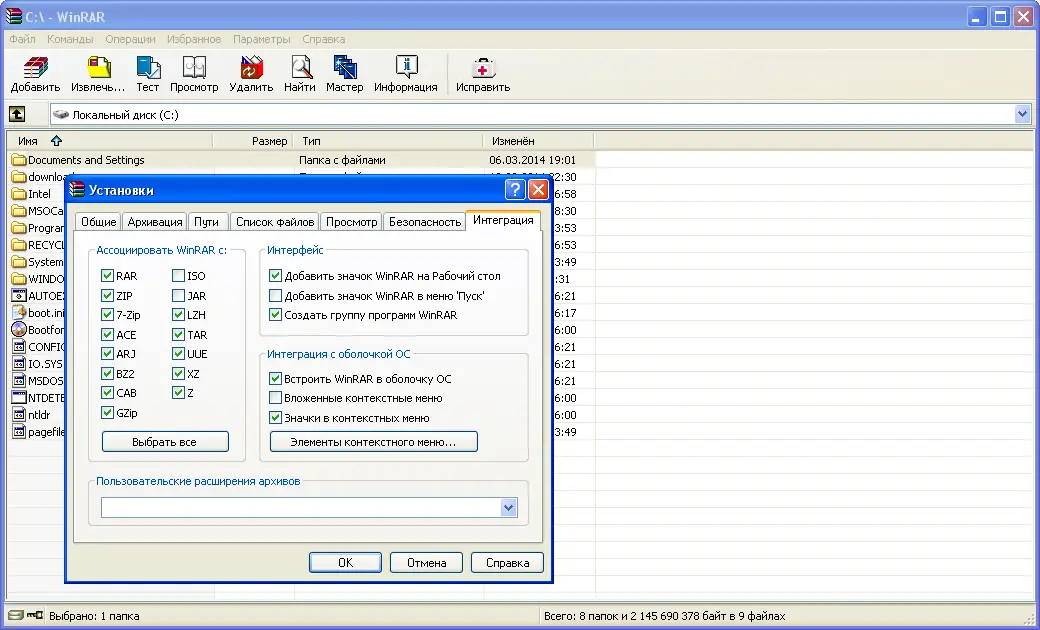Click the Интеграция tab
This screenshot has height=630, width=1040.
click(503, 220)
